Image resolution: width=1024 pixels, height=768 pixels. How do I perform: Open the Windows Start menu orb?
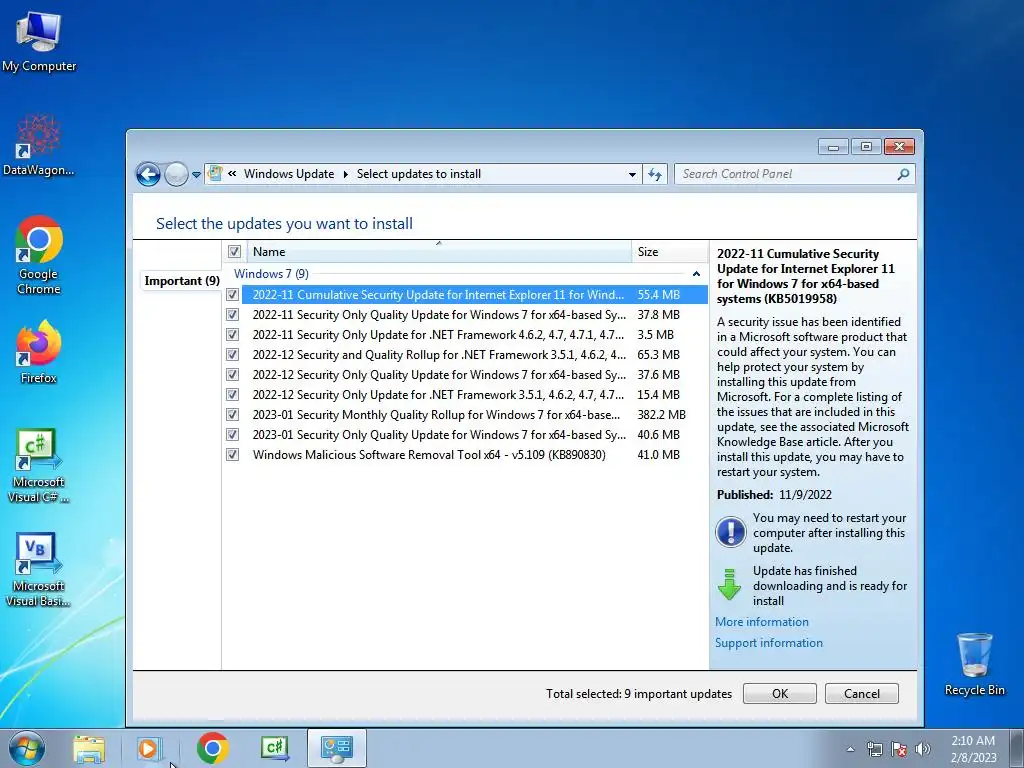click(26, 748)
